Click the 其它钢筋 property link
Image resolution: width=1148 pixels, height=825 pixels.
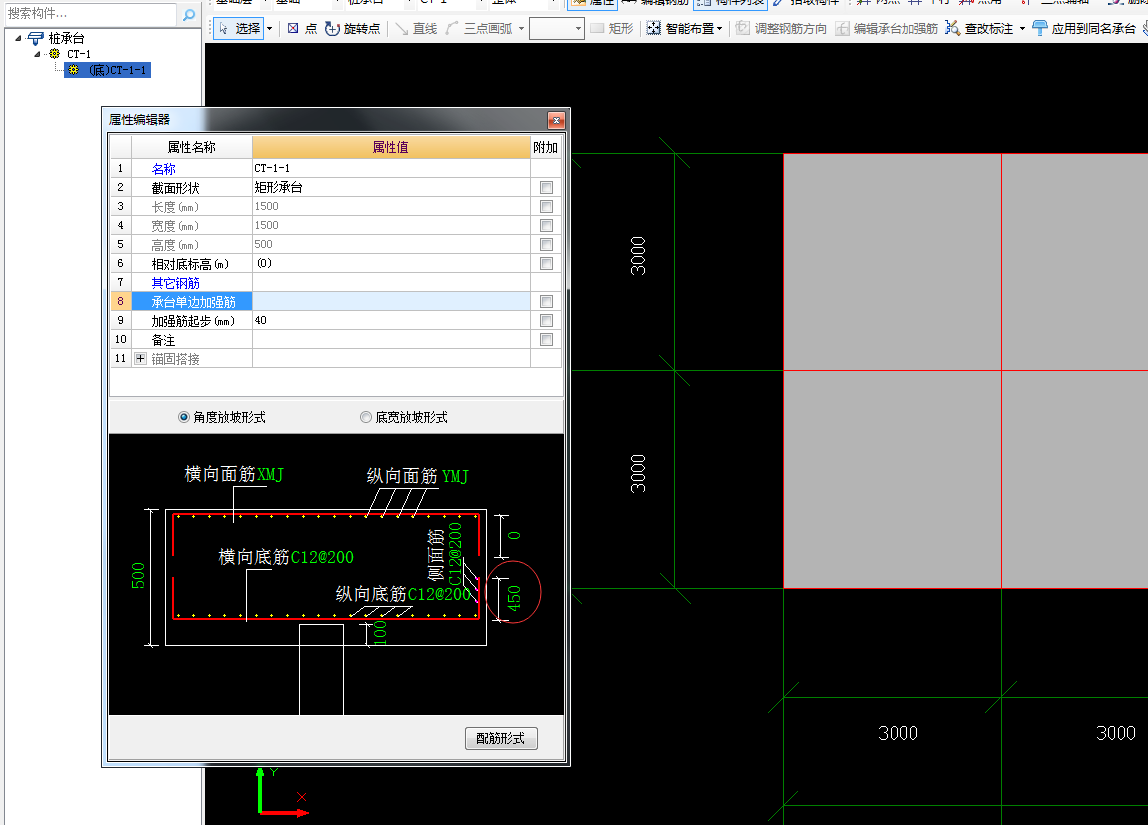point(176,283)
